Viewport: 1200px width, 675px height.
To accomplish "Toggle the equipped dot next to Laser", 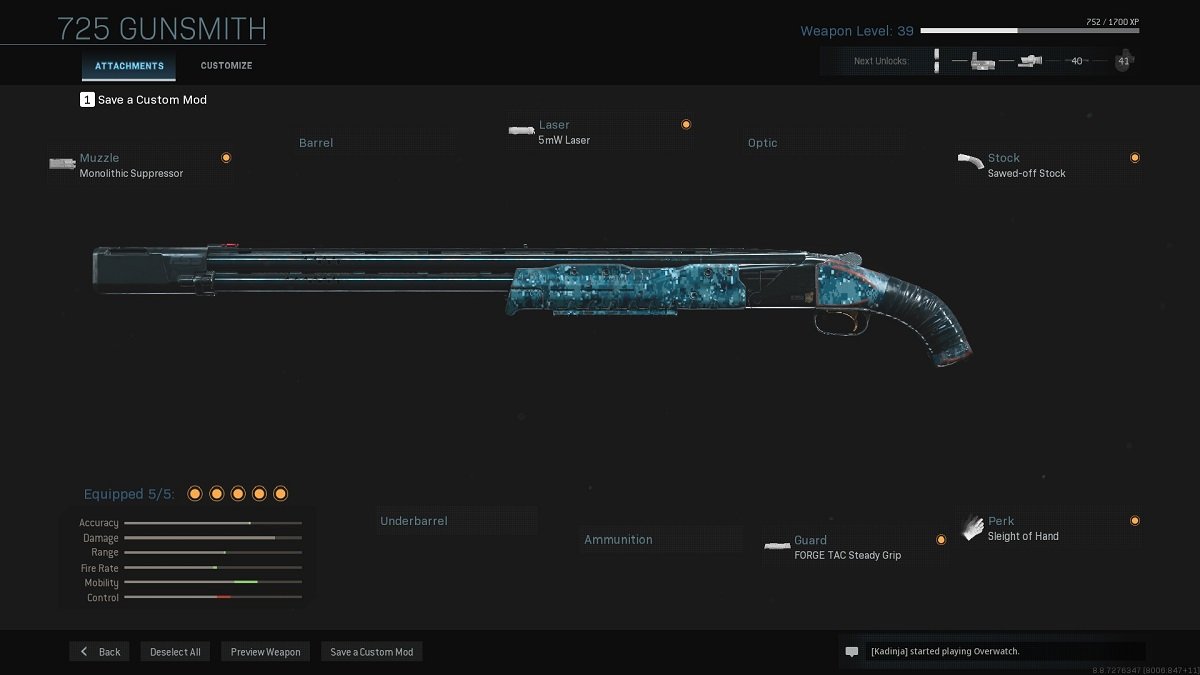I will (686, 125).
